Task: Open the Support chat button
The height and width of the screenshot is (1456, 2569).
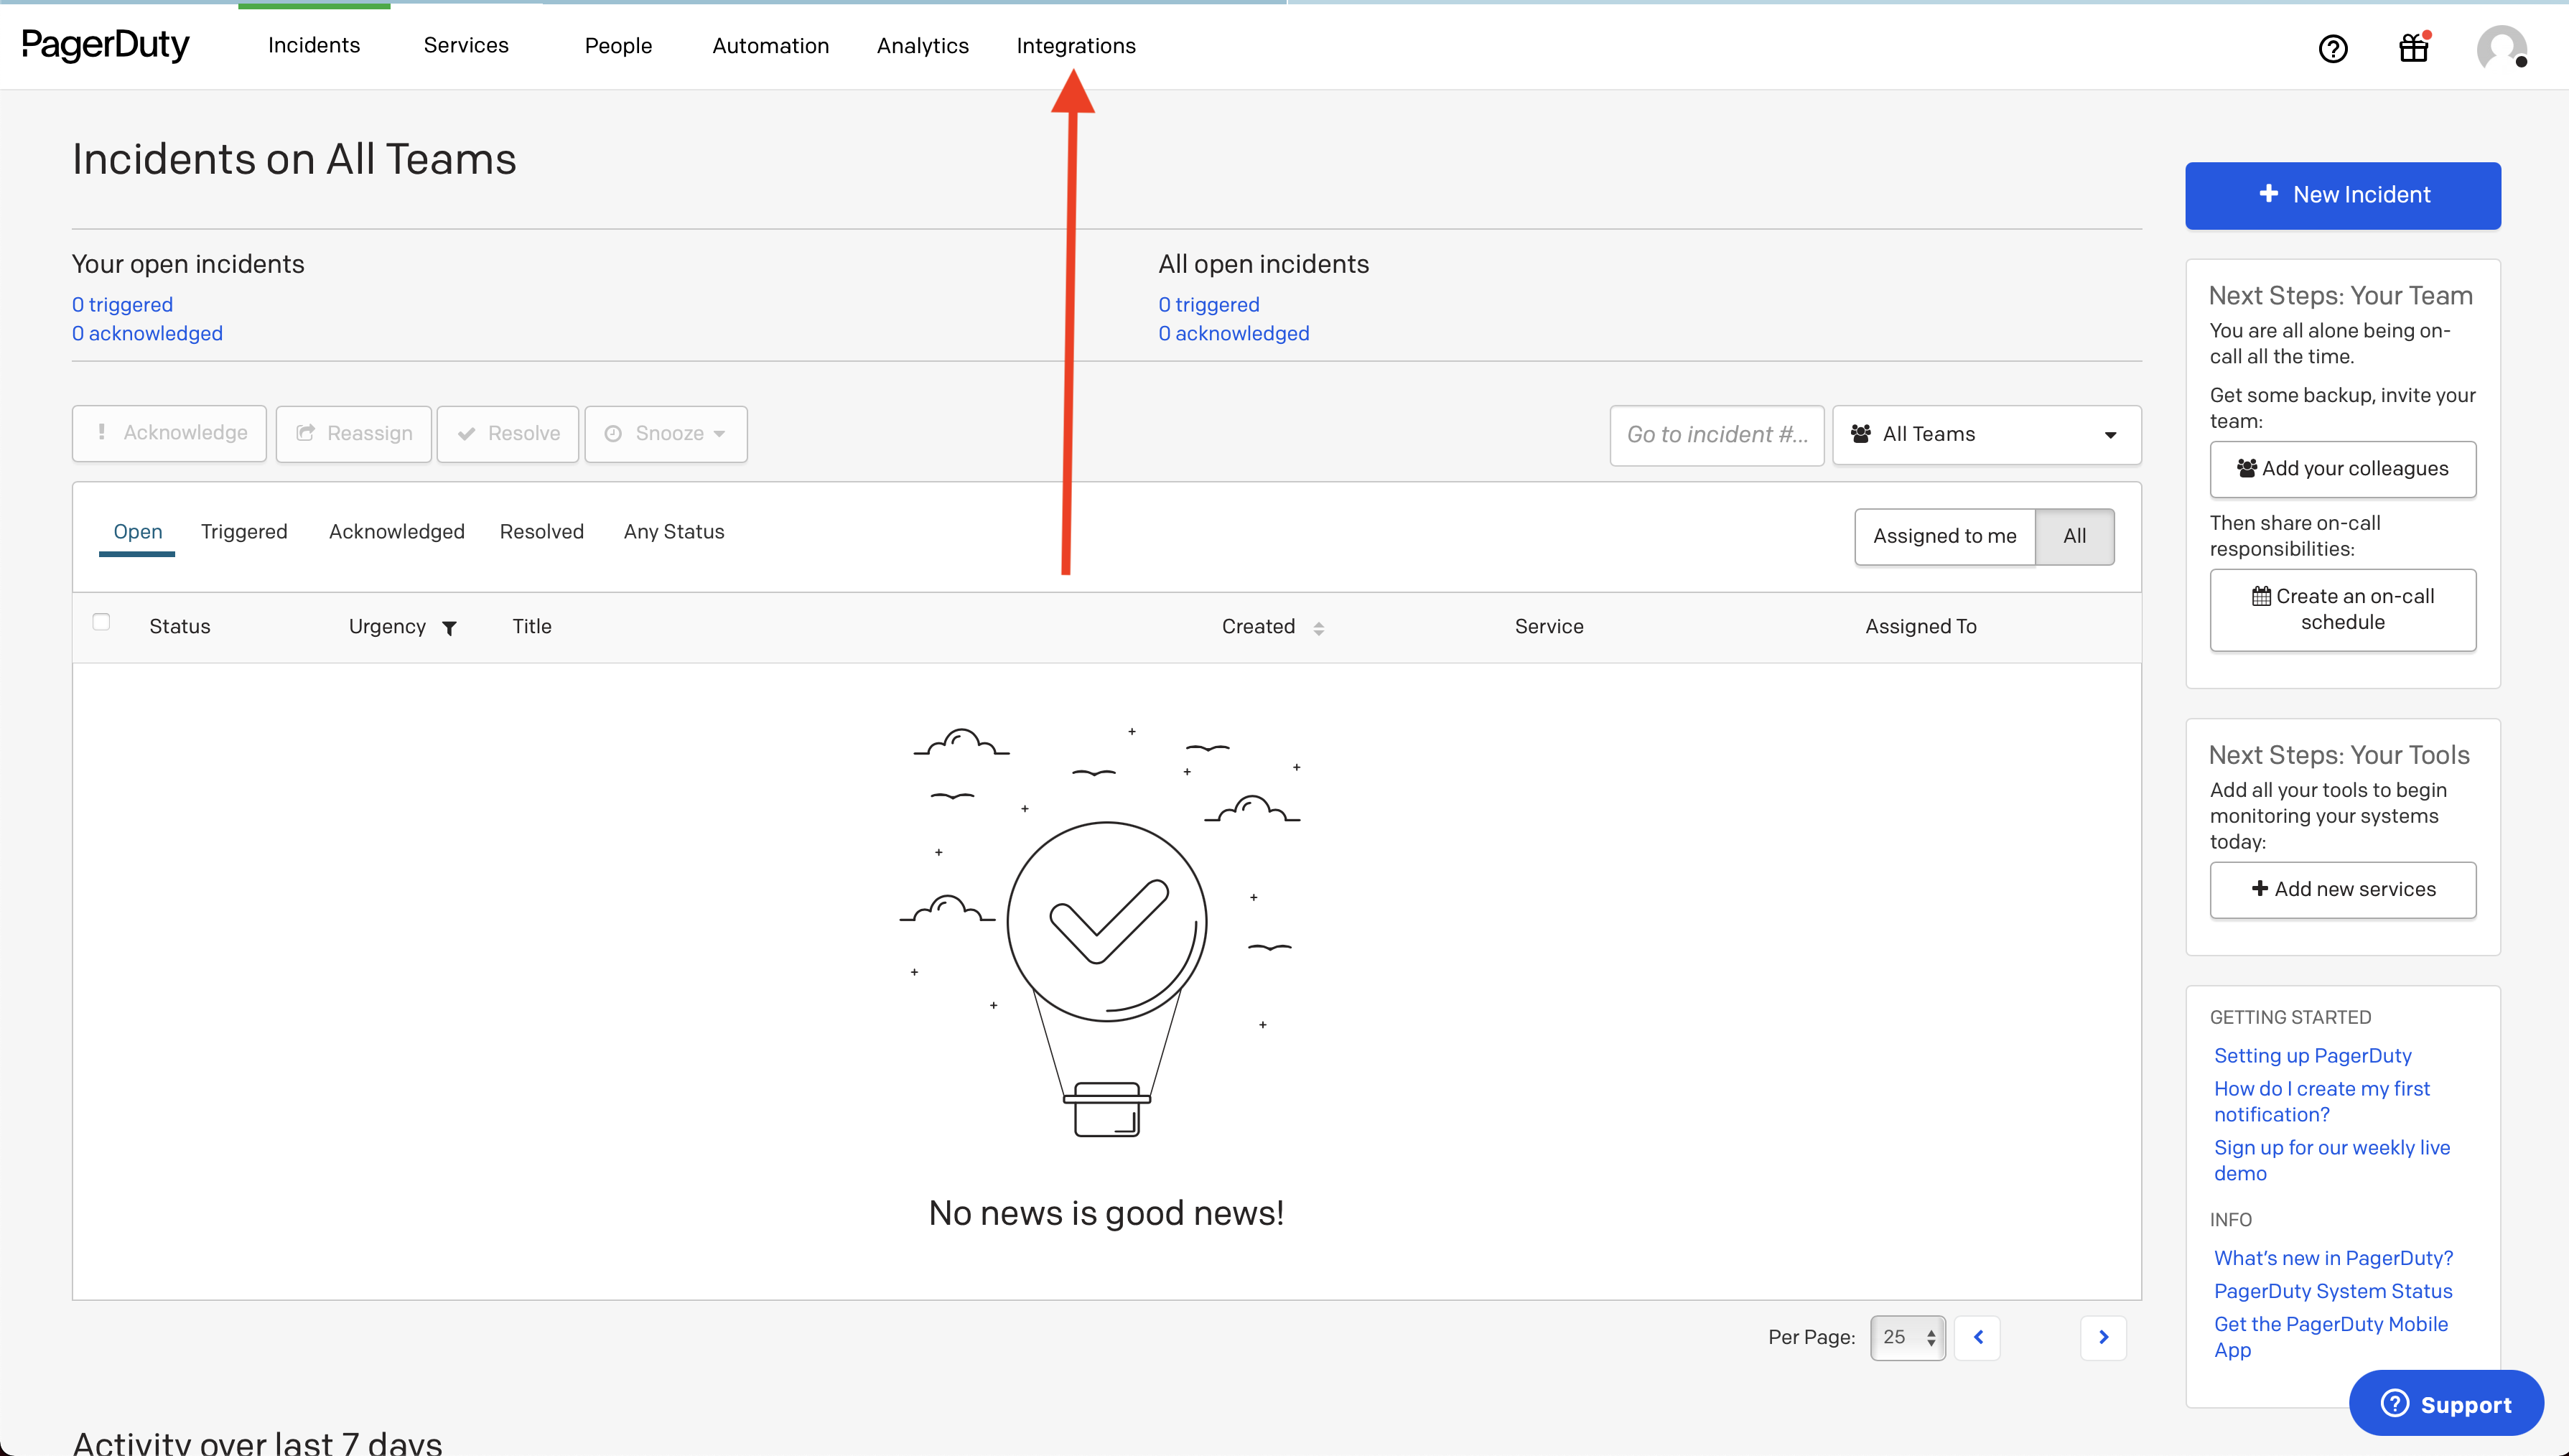Action: tap(2446, 1404)
